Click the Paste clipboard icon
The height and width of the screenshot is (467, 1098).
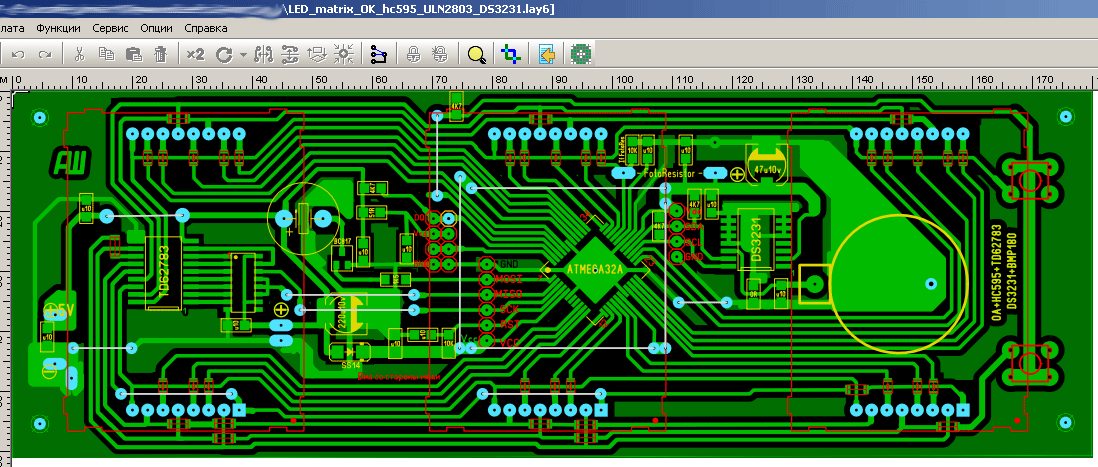133,54
